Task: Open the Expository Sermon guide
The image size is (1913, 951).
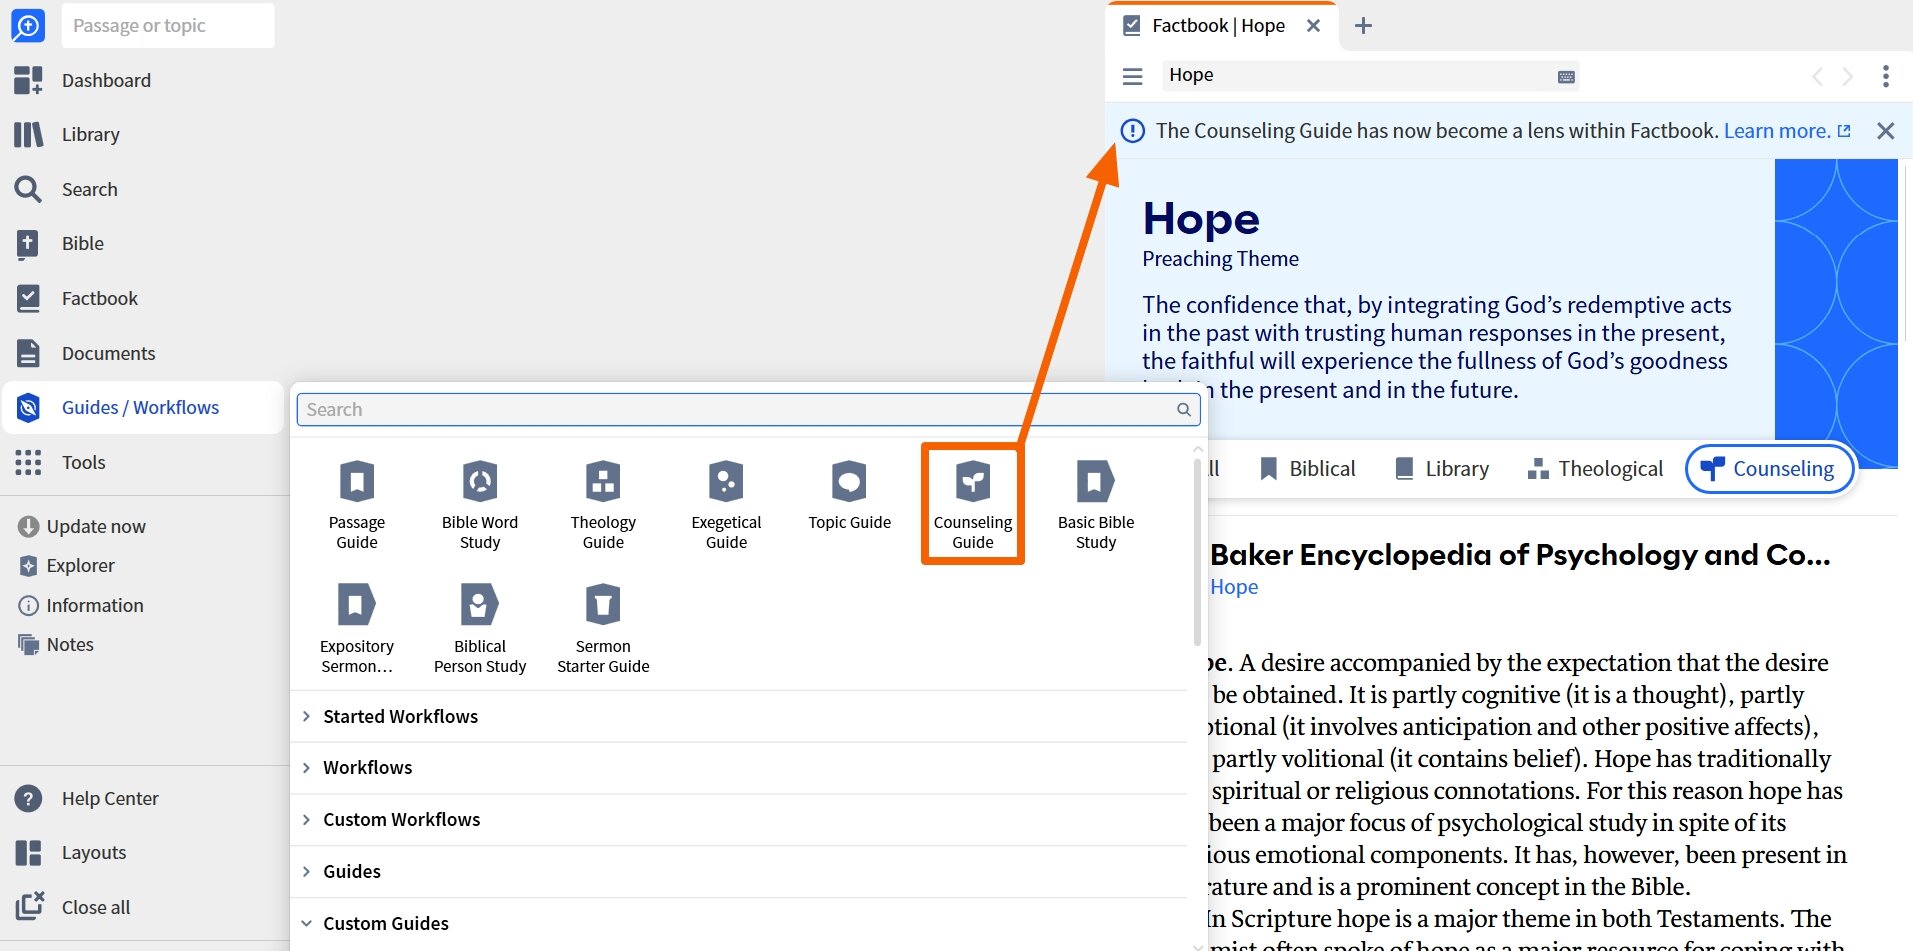Action: point(357,629)
